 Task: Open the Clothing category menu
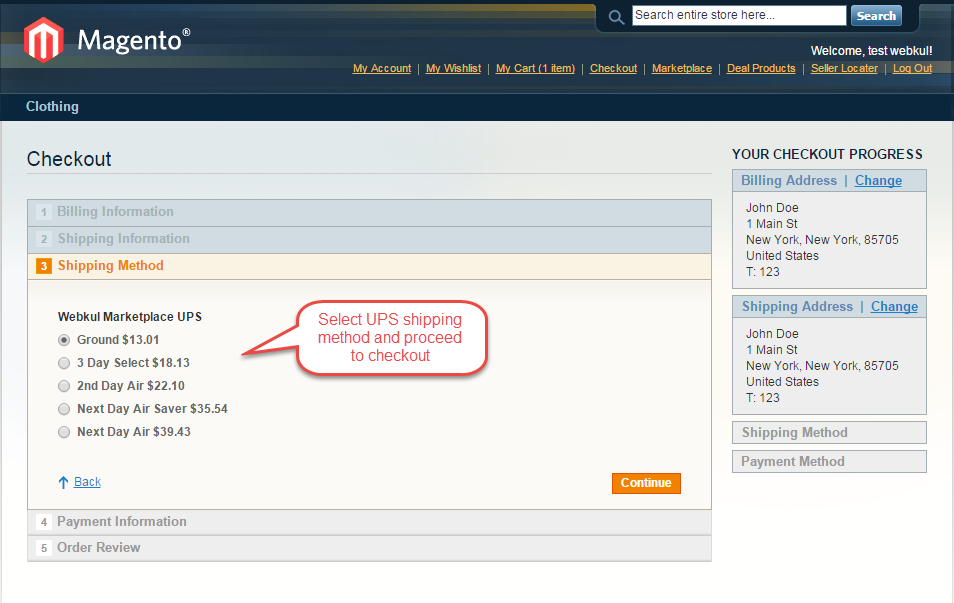click(52, 106)
